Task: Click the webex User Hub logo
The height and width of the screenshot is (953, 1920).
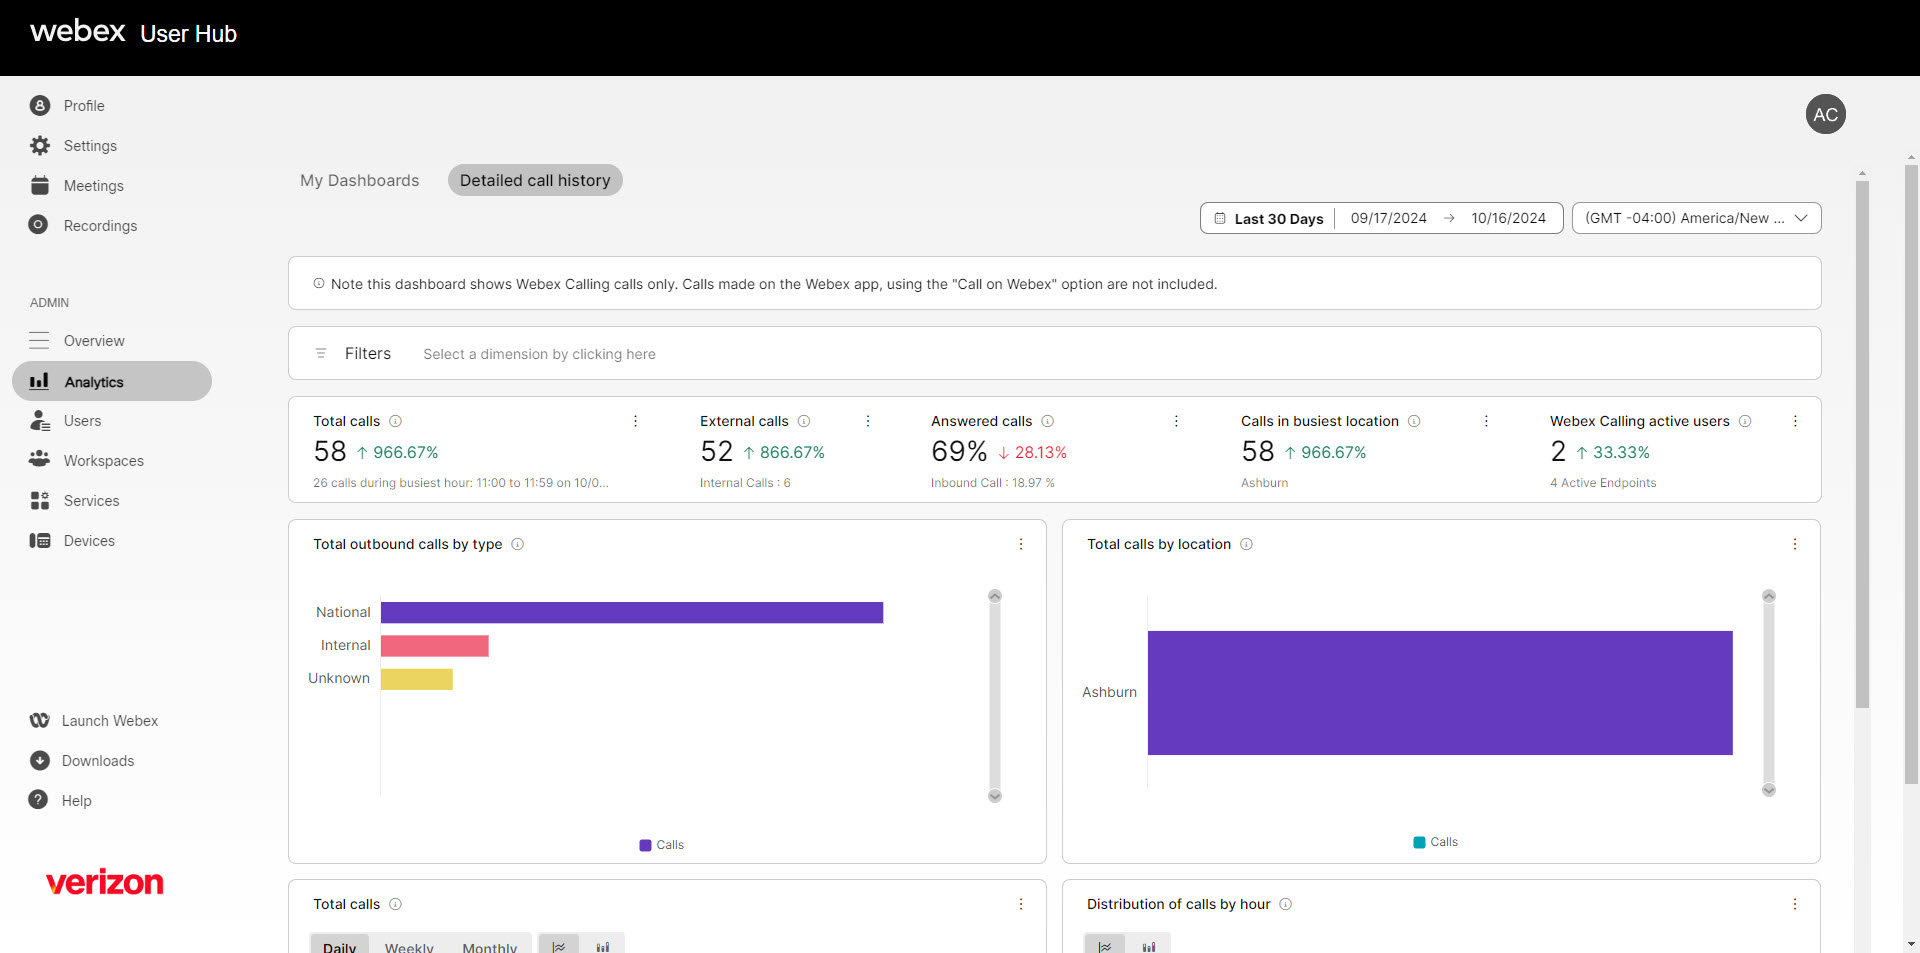Action: click(133, 32)
